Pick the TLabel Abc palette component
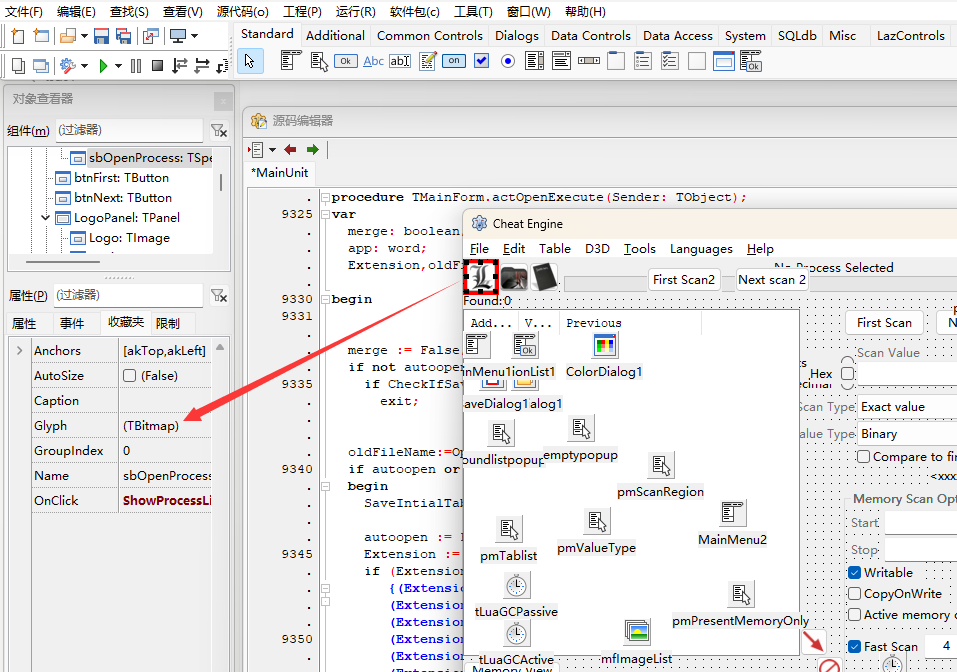Screen dimensions: 957x672 click(373, 61)
